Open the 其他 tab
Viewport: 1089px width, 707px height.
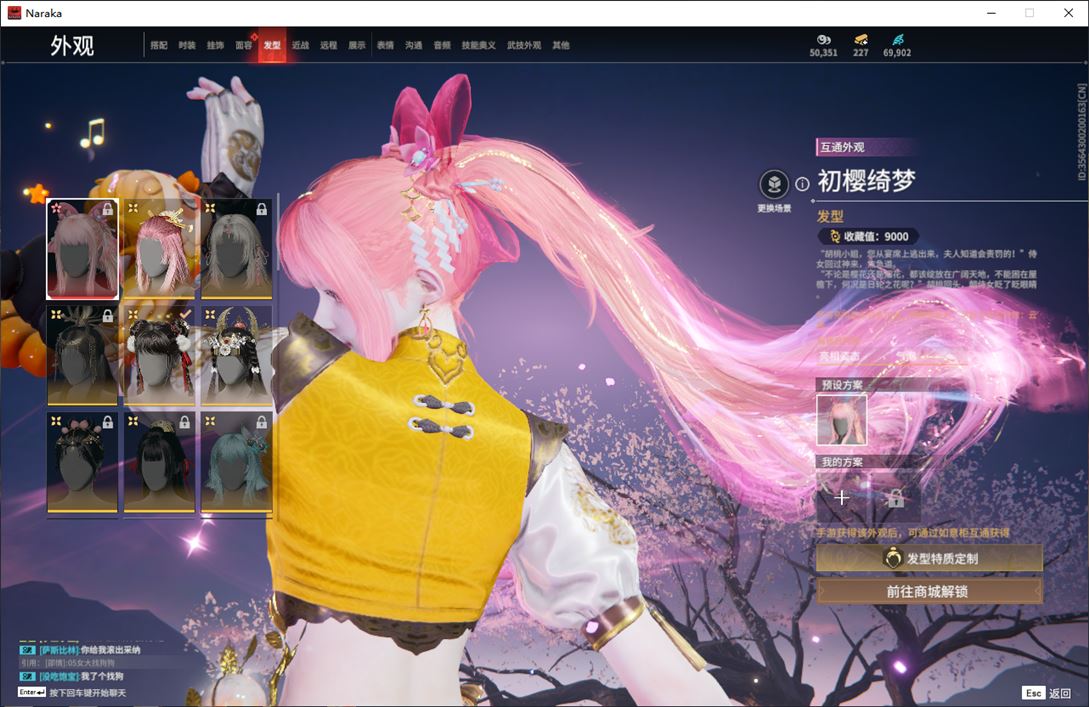561,45
